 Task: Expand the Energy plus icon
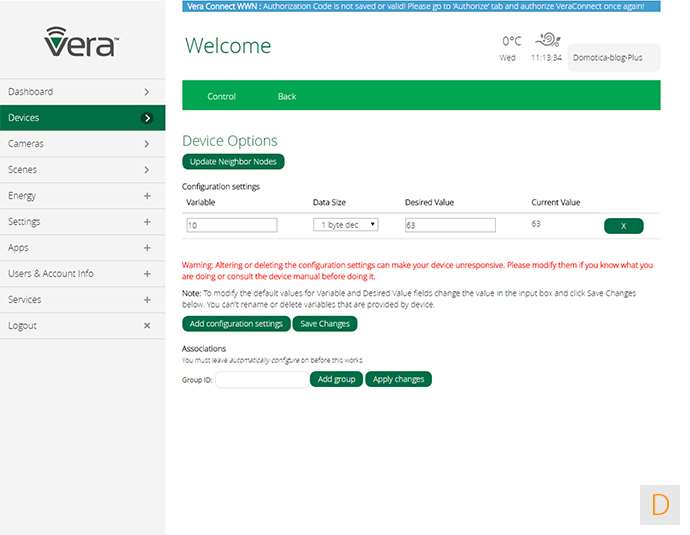(147, 196)
